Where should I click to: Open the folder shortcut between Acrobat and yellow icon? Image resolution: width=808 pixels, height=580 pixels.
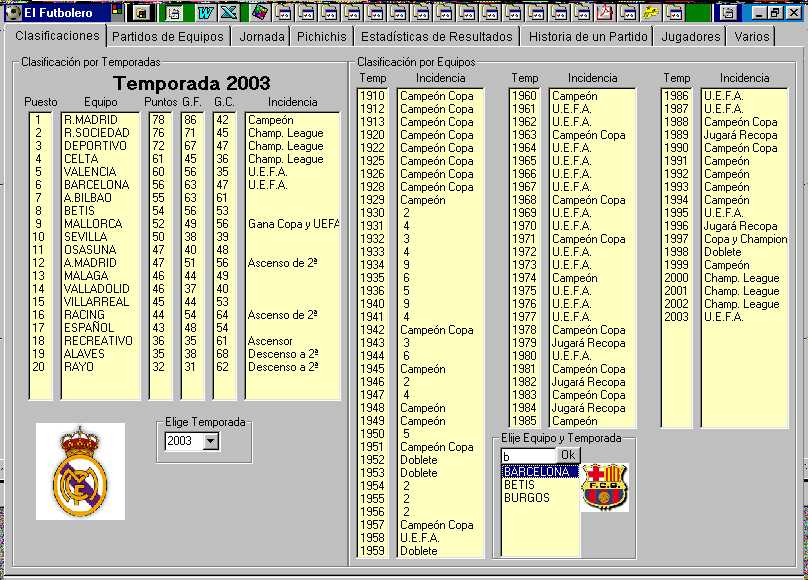628,12
